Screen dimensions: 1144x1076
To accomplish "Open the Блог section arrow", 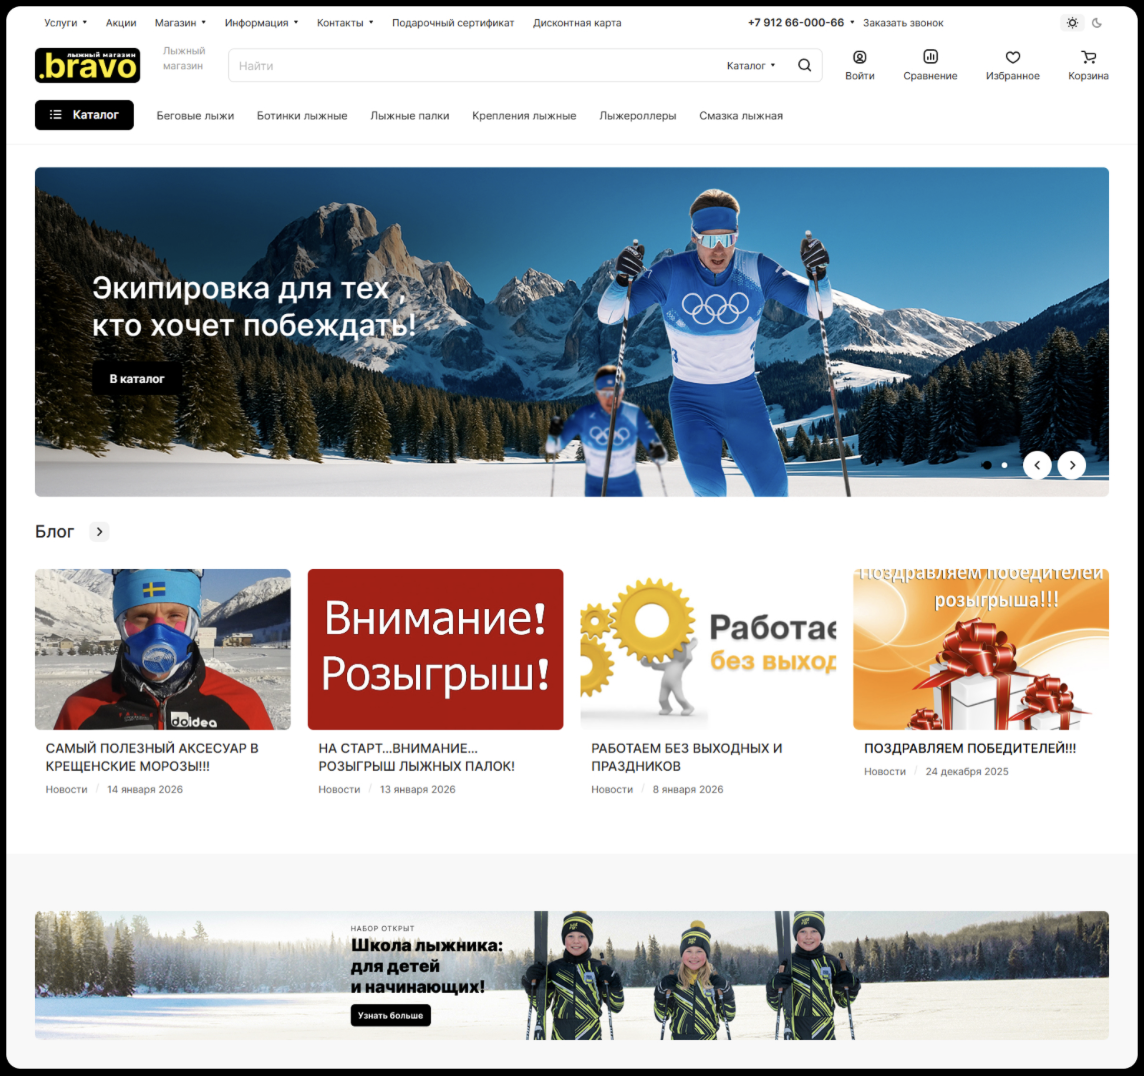I will click(99, 532).
